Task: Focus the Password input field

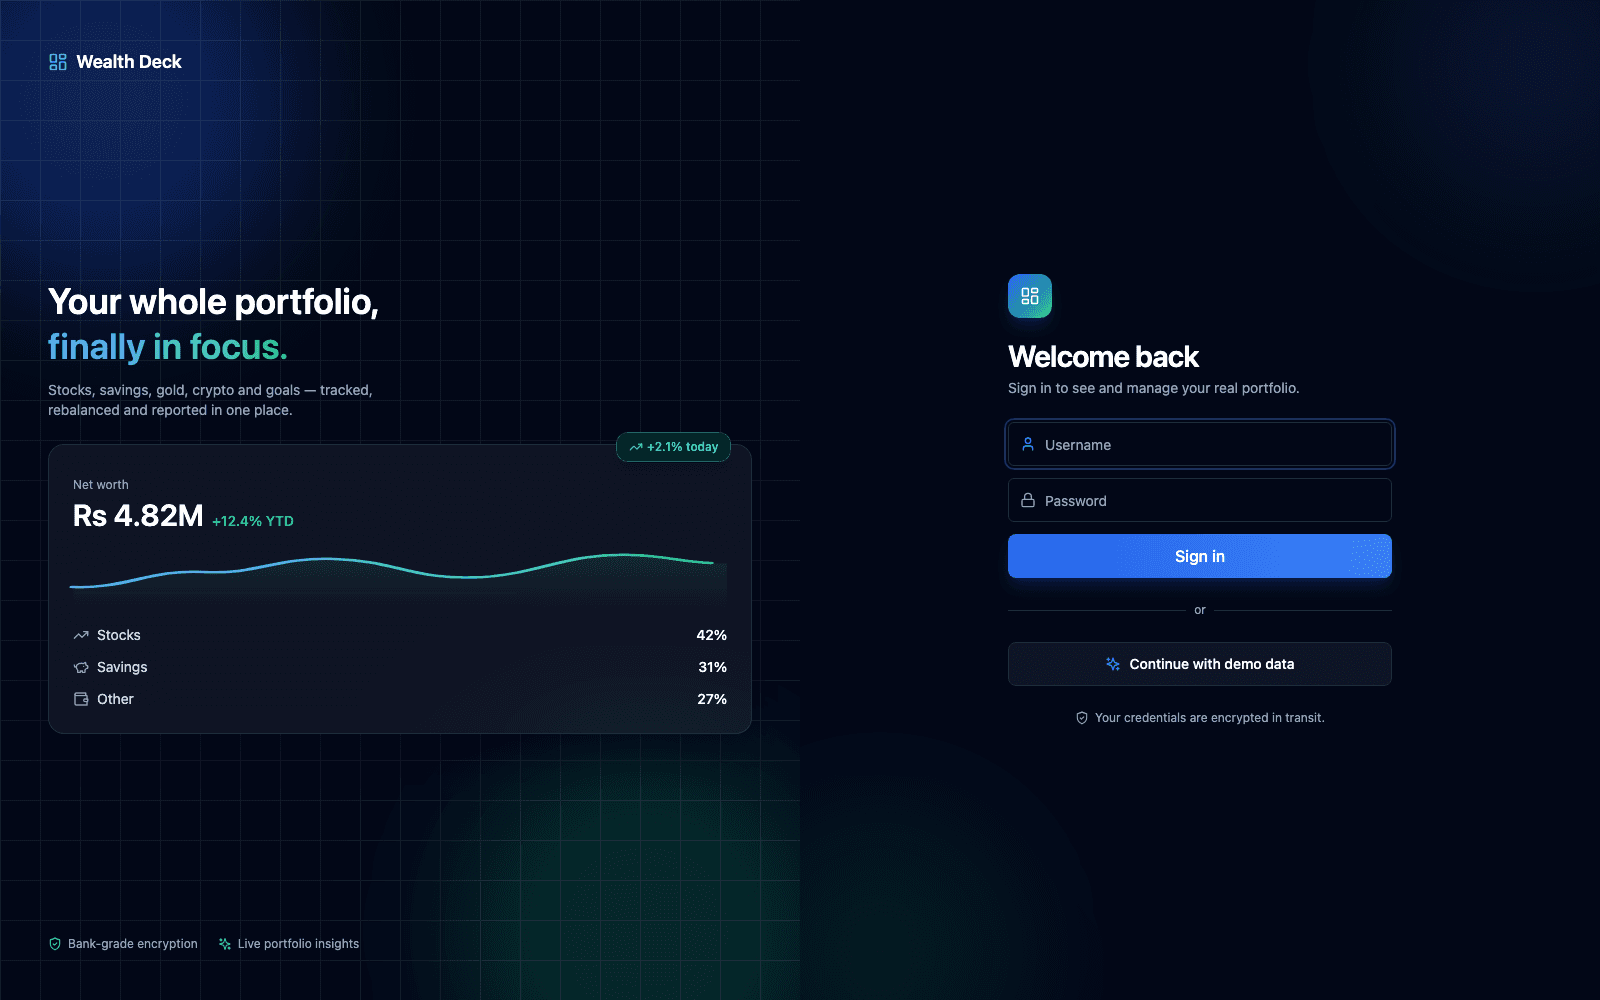Action: 1200,500
